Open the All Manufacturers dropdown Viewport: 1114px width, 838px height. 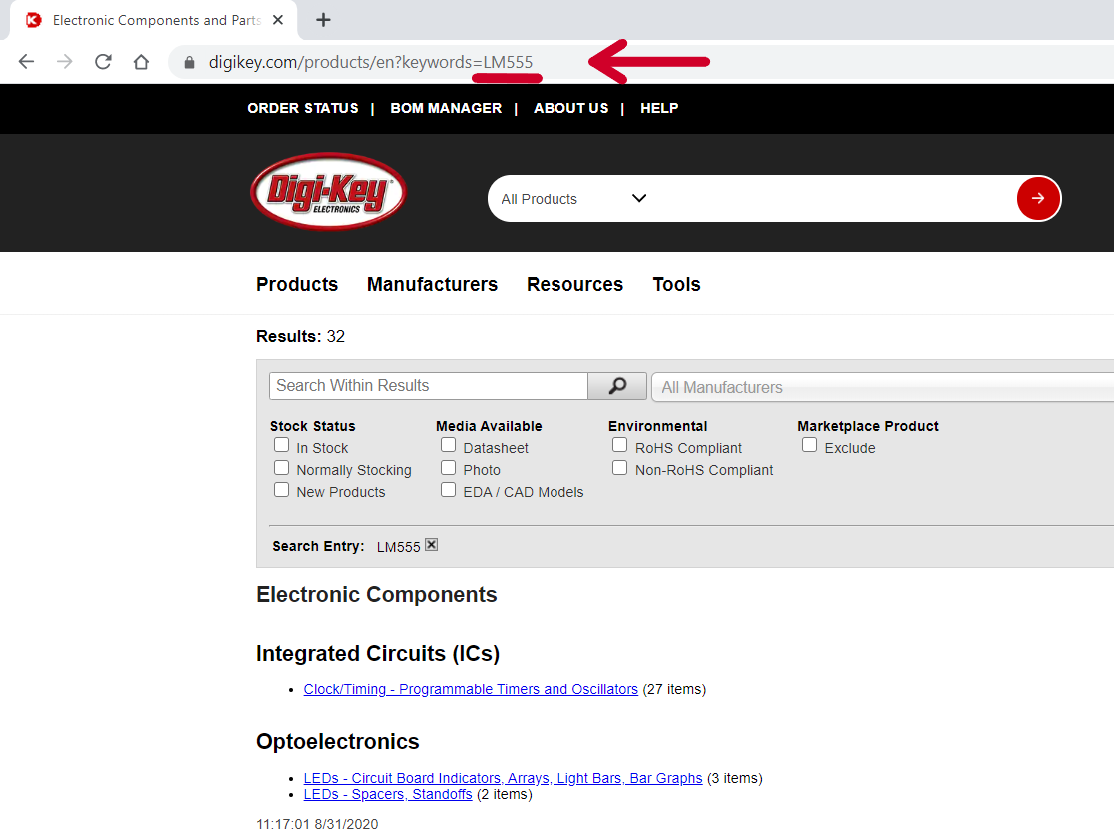pyautogui.click(x=882, y=387)
